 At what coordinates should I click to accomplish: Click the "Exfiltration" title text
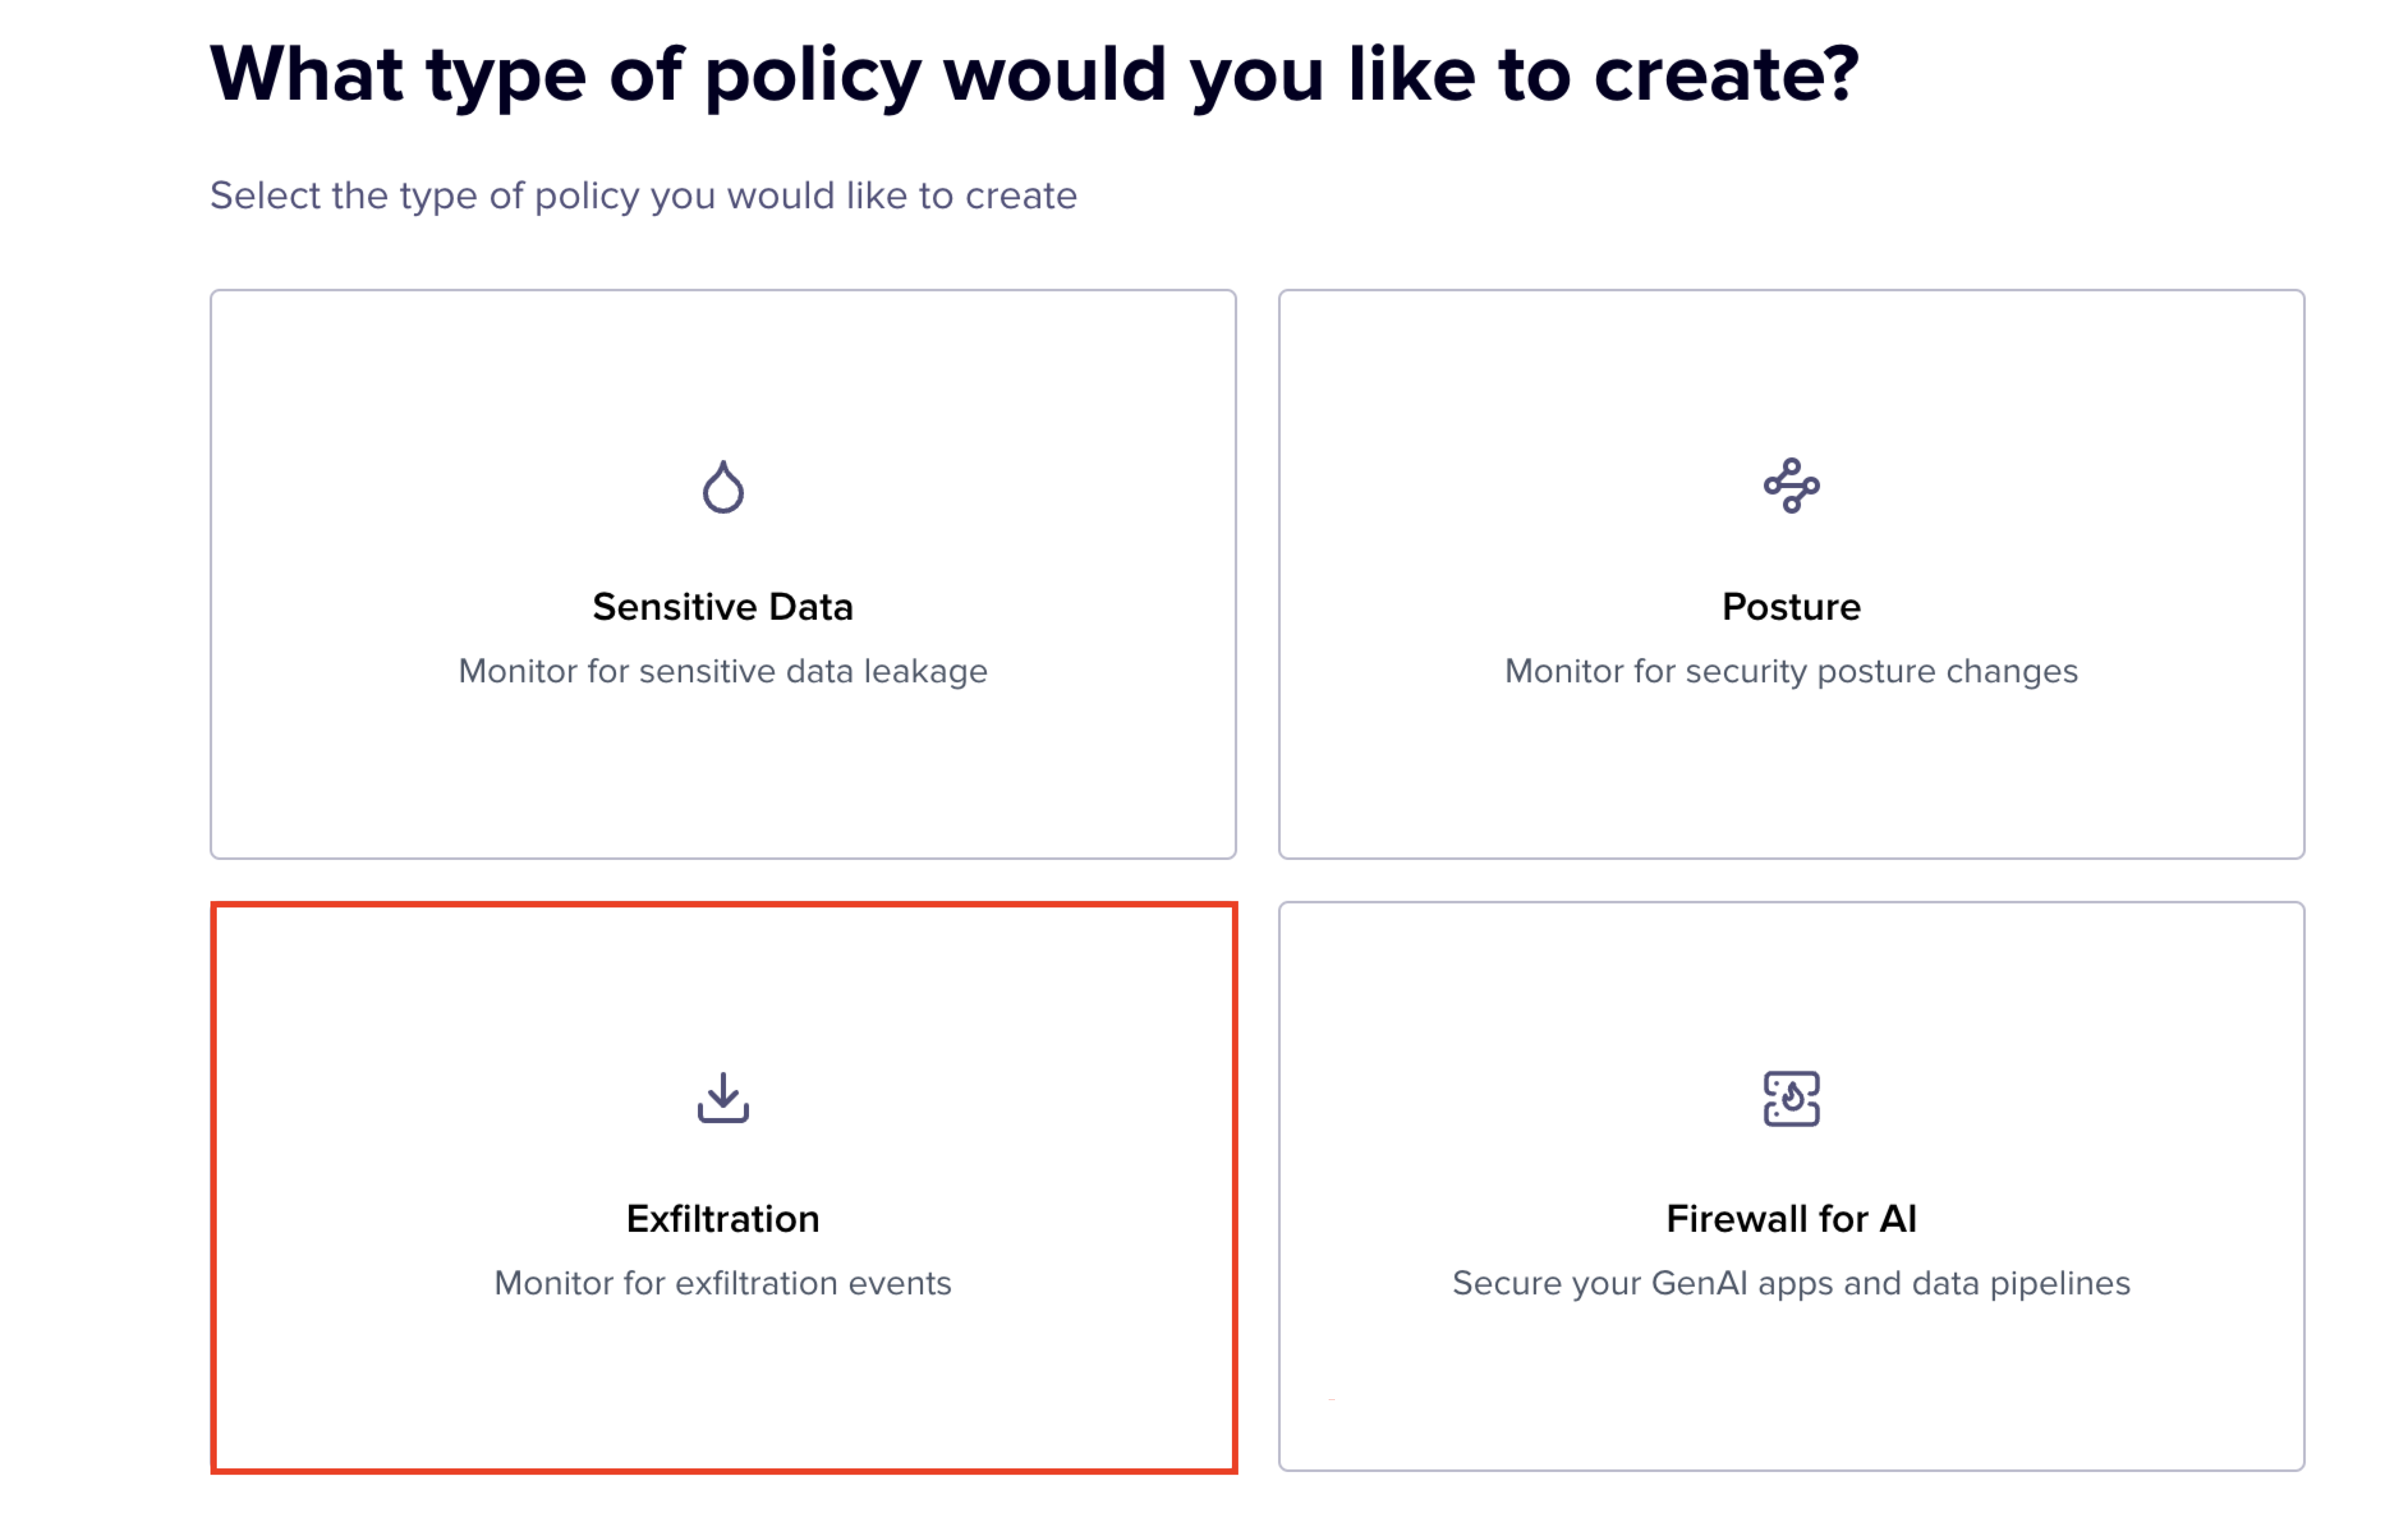pyautogui.click(x=723, y=1219)
